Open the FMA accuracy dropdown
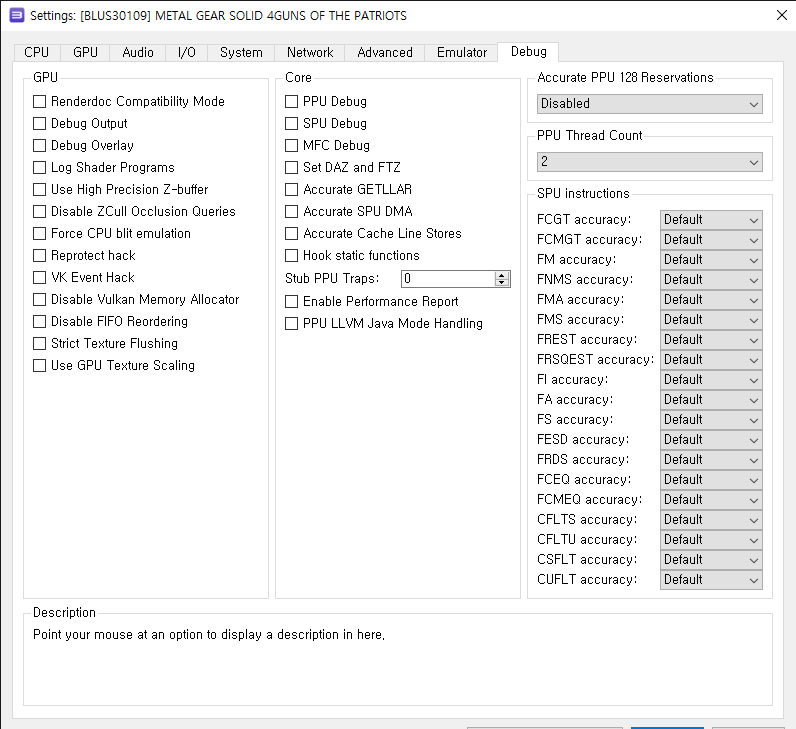This screenshot has width=796, height=729. (711, 300)
